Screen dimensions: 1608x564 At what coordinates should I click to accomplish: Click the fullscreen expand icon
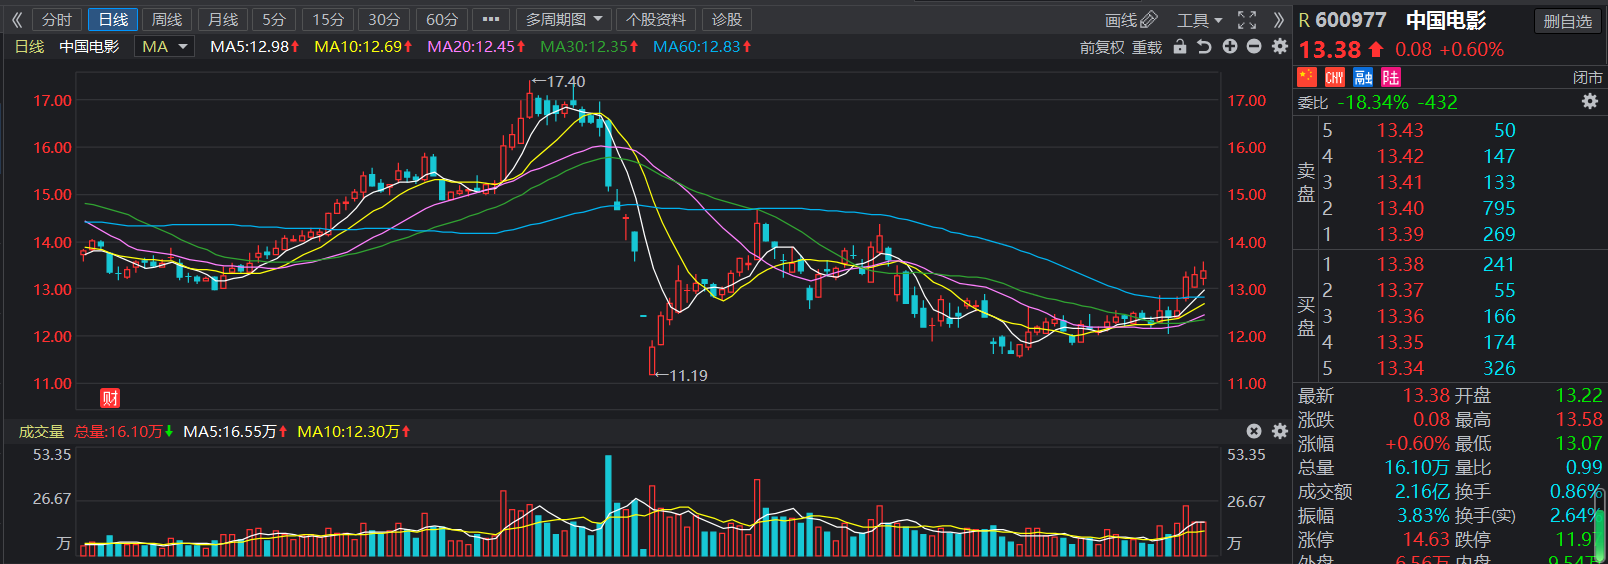tap(1247, 20)
